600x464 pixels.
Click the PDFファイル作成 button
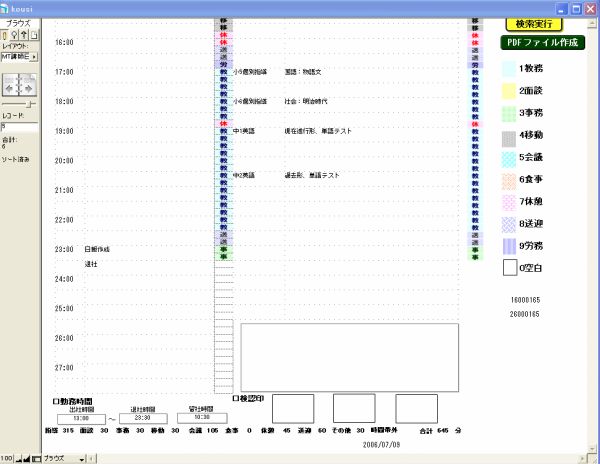point(541,43)
